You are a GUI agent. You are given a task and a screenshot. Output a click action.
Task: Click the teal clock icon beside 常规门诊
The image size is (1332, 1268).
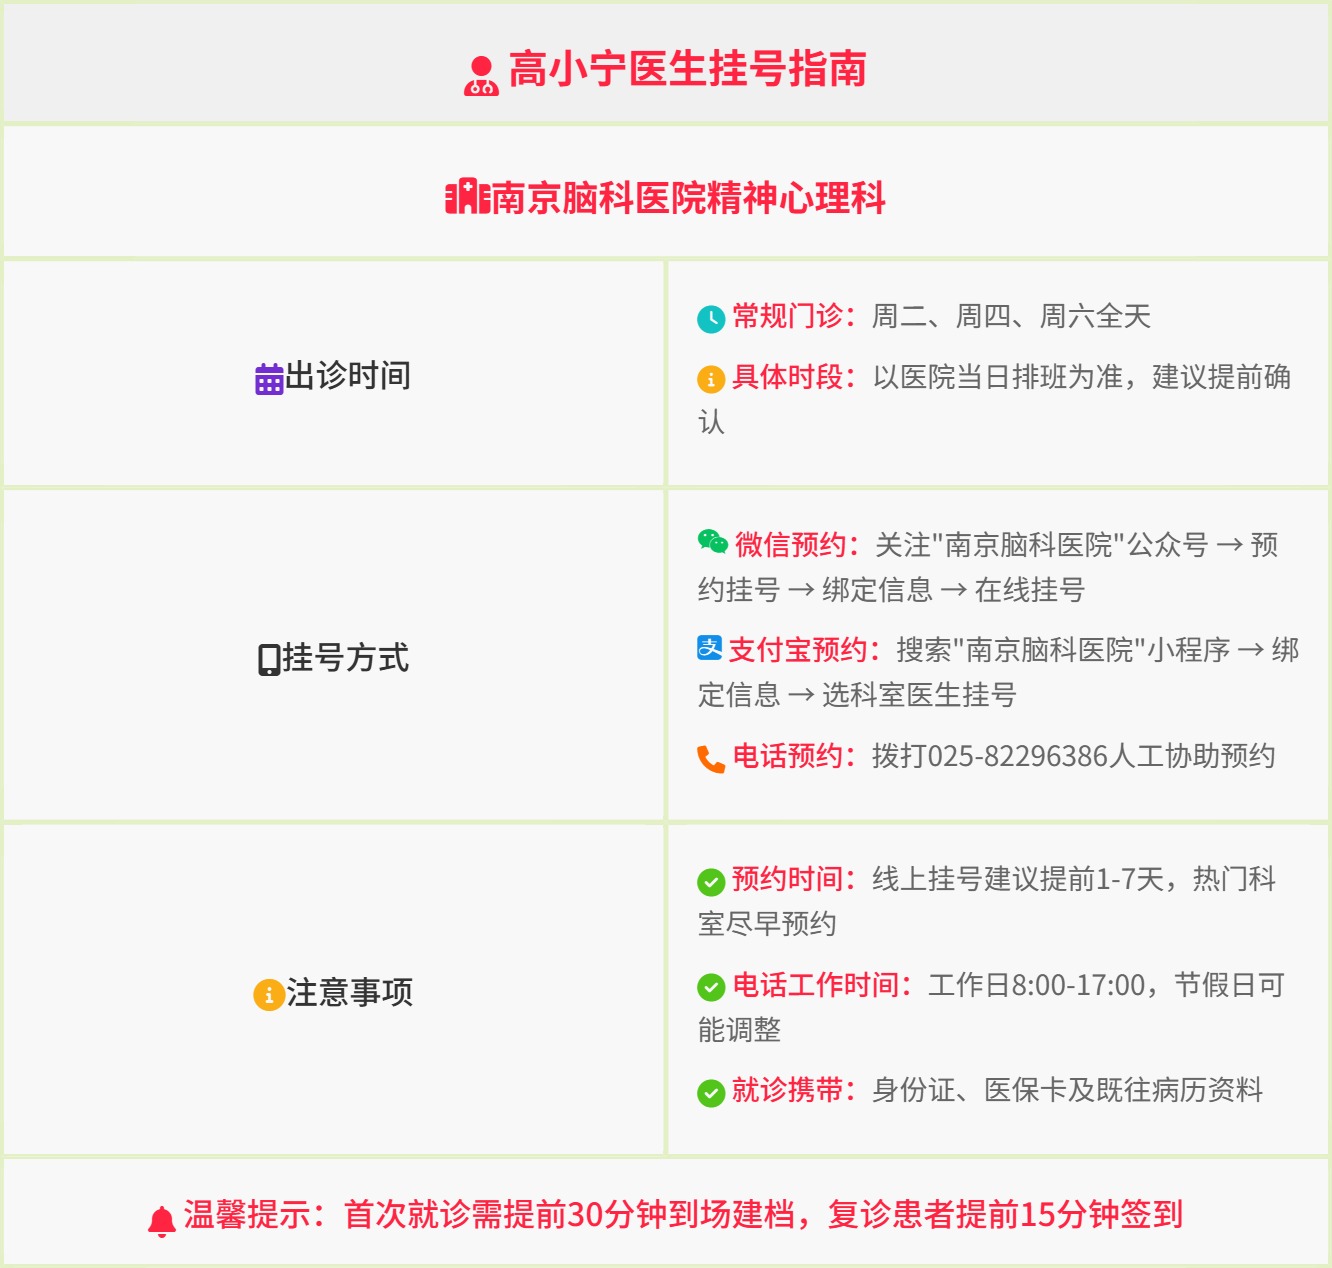711,319
